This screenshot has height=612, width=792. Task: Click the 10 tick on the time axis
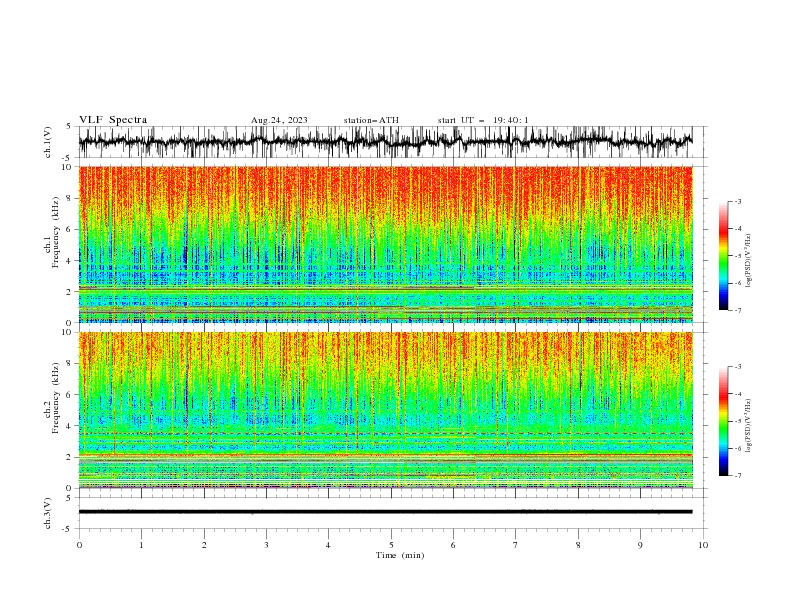click(703, 545)
